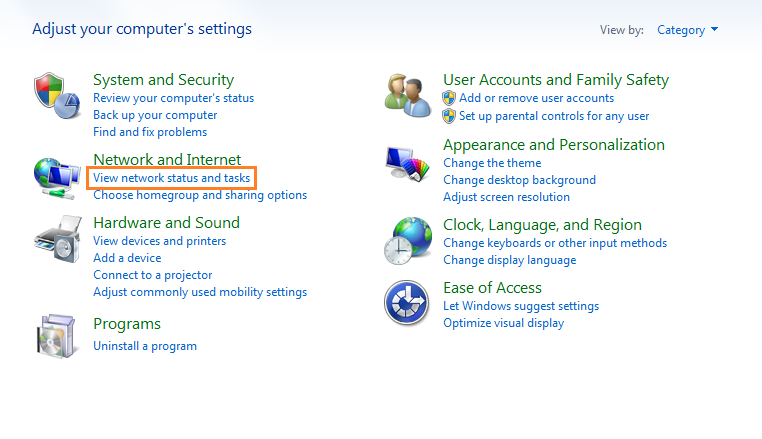Select Change display language
The image size is (762, 439).
(509, 260)
